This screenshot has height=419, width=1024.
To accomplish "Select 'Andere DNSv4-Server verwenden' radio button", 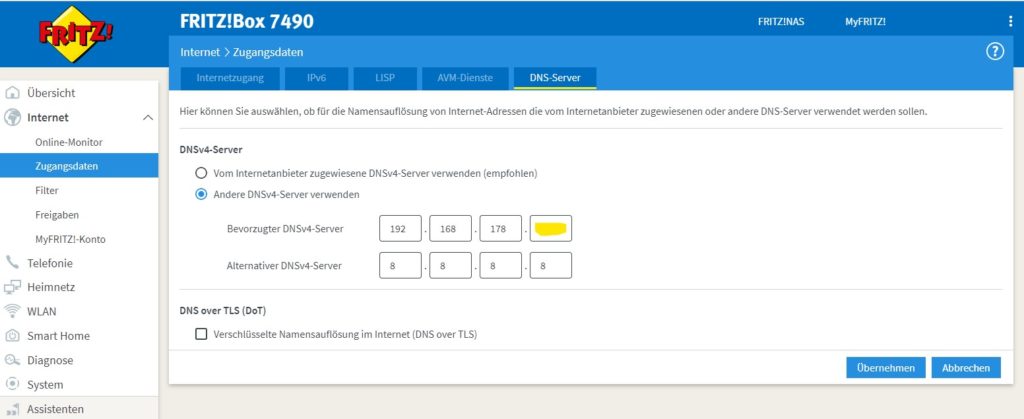I will point(201,194).
